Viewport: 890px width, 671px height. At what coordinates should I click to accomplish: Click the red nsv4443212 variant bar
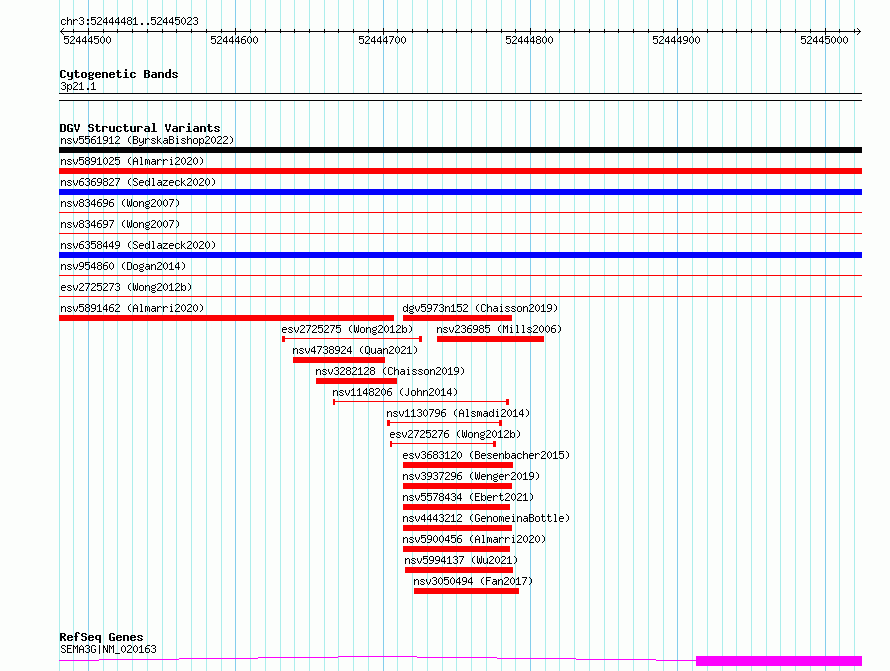coord(457,528)
